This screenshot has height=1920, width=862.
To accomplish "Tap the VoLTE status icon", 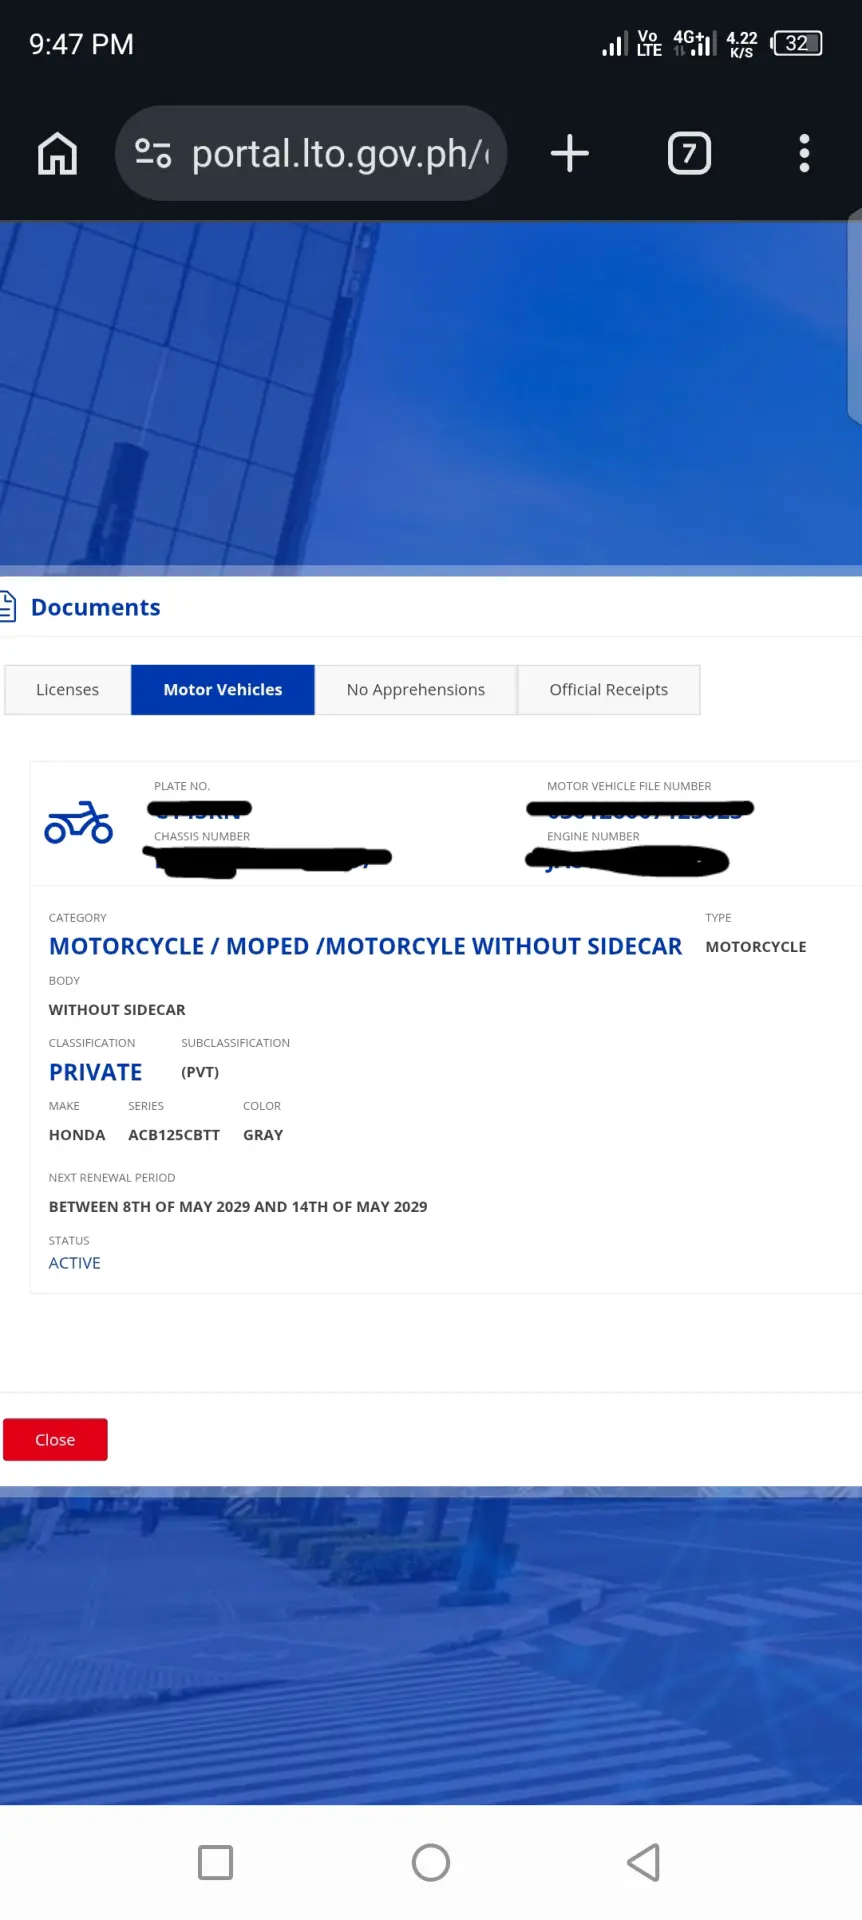I will 649,44.
